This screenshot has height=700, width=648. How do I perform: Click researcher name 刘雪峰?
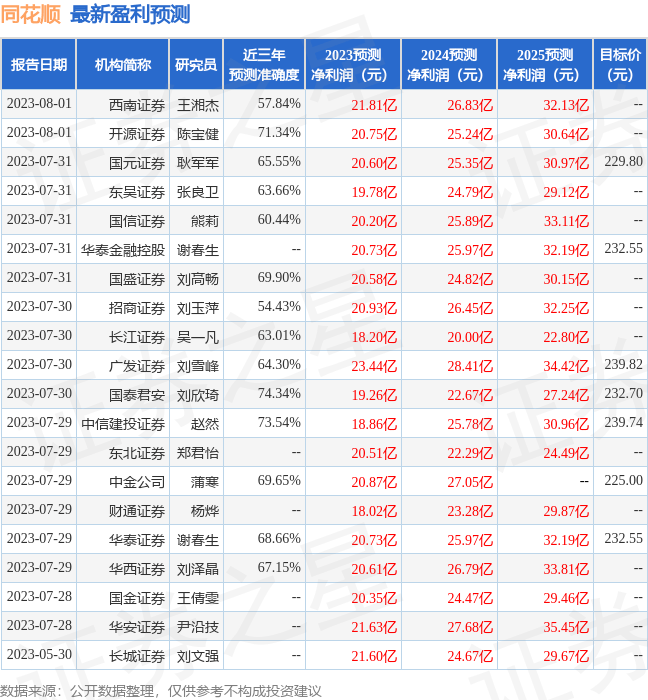198,367
